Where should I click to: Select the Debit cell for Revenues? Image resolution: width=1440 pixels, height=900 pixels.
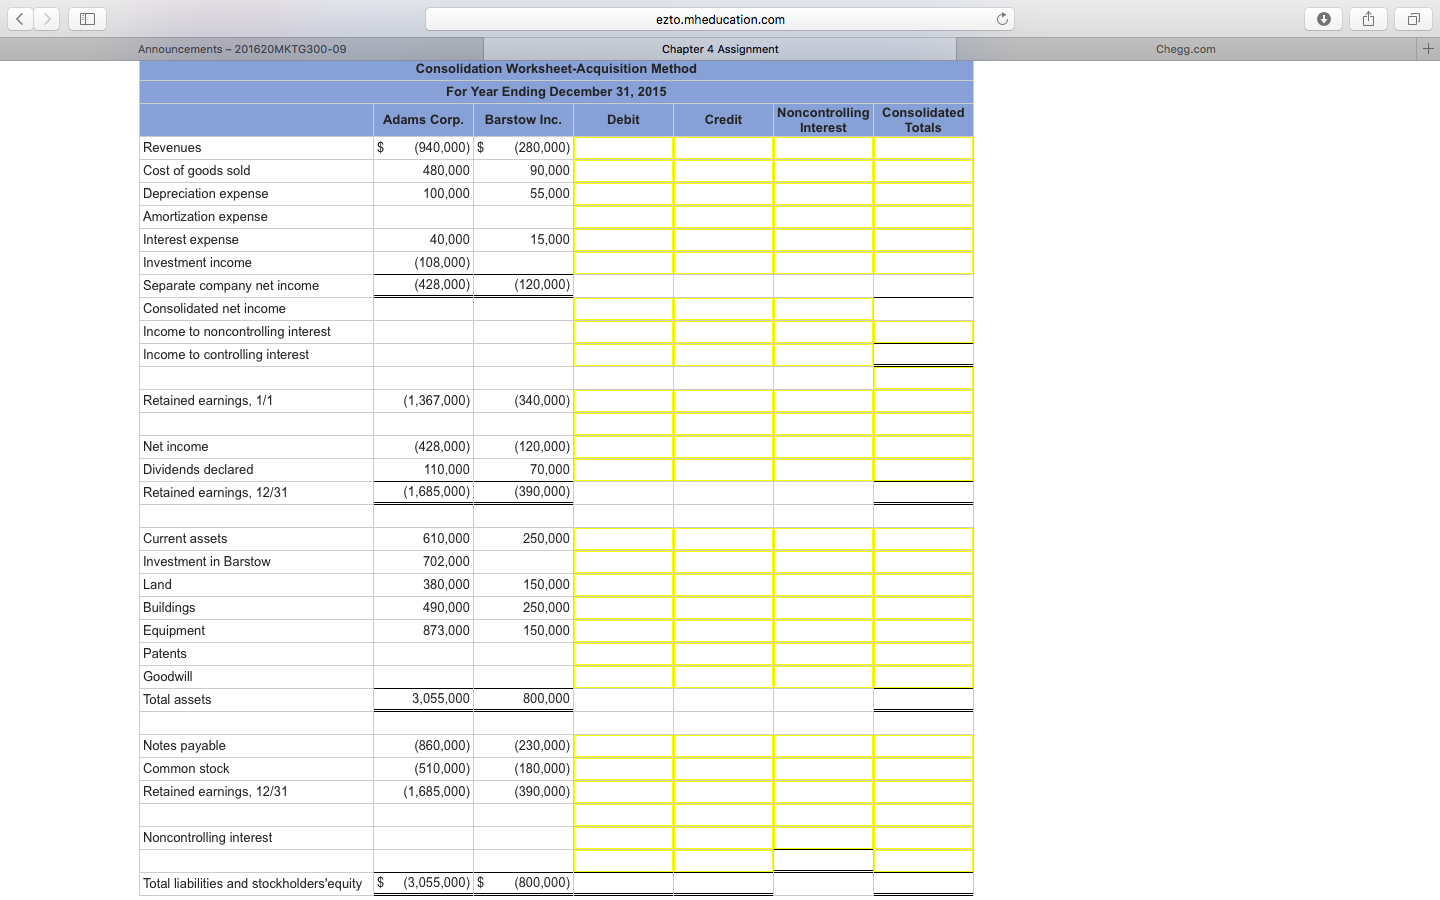[623, 148]
